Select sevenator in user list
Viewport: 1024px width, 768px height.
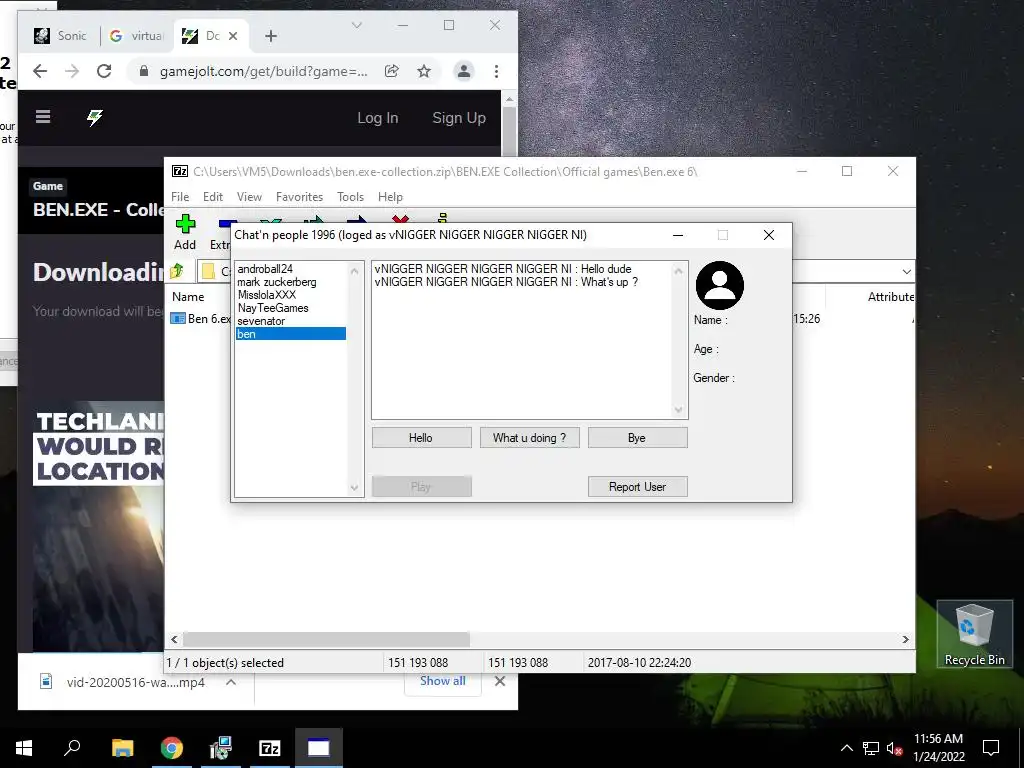coord(291,321)
